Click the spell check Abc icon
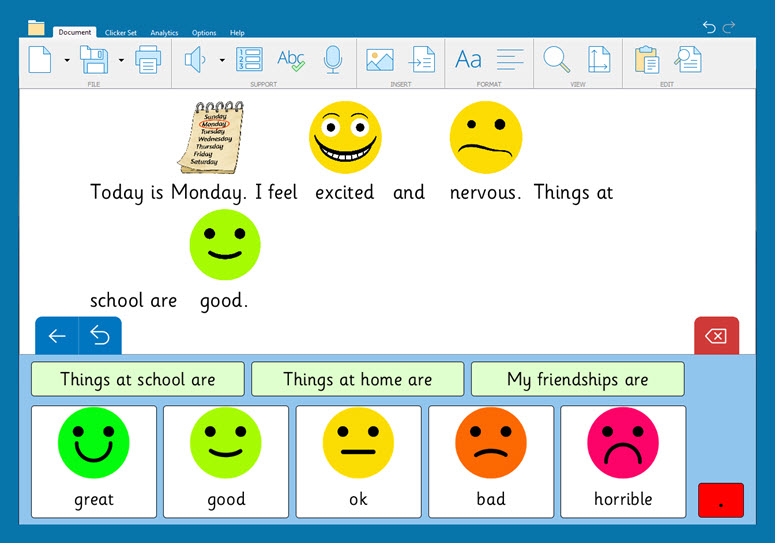 click(x=291, y=60)
